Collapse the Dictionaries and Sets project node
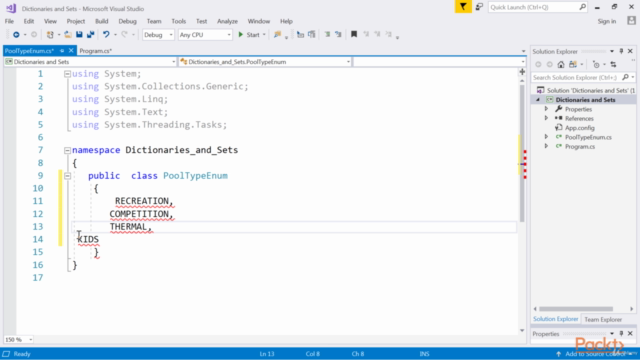Screen dimensions: 640x360 tap(538, 100)
